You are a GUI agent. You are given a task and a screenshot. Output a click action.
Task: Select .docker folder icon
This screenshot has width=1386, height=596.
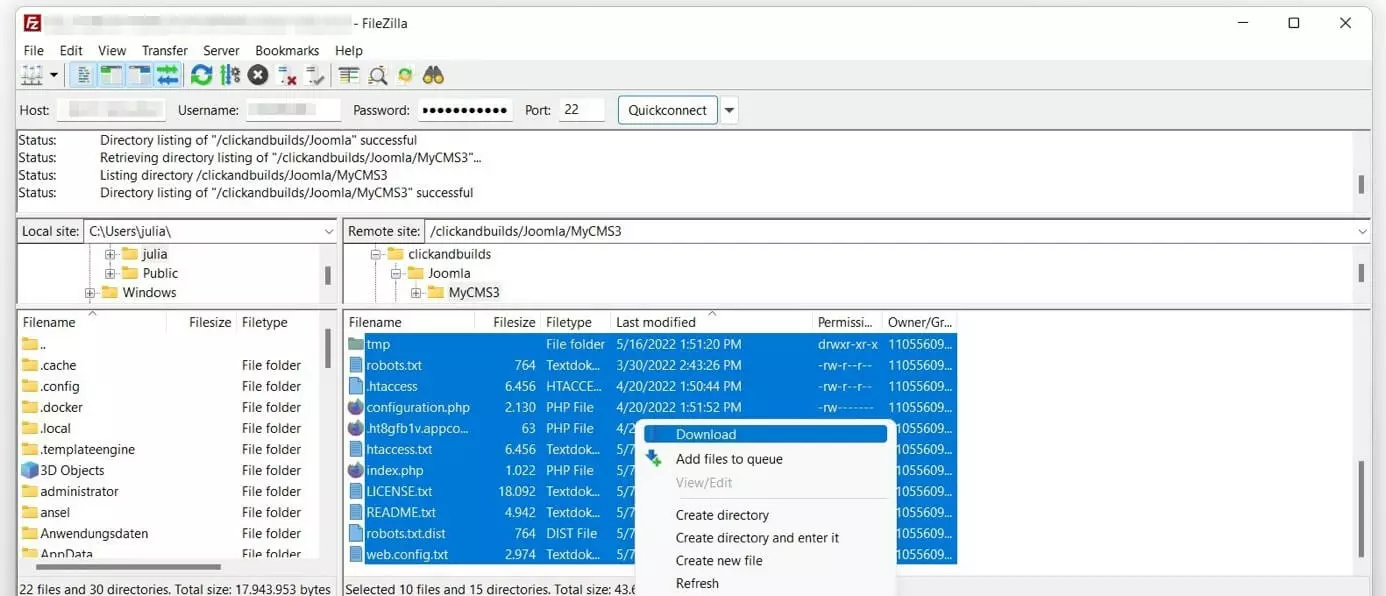click(x=30, y=407)
